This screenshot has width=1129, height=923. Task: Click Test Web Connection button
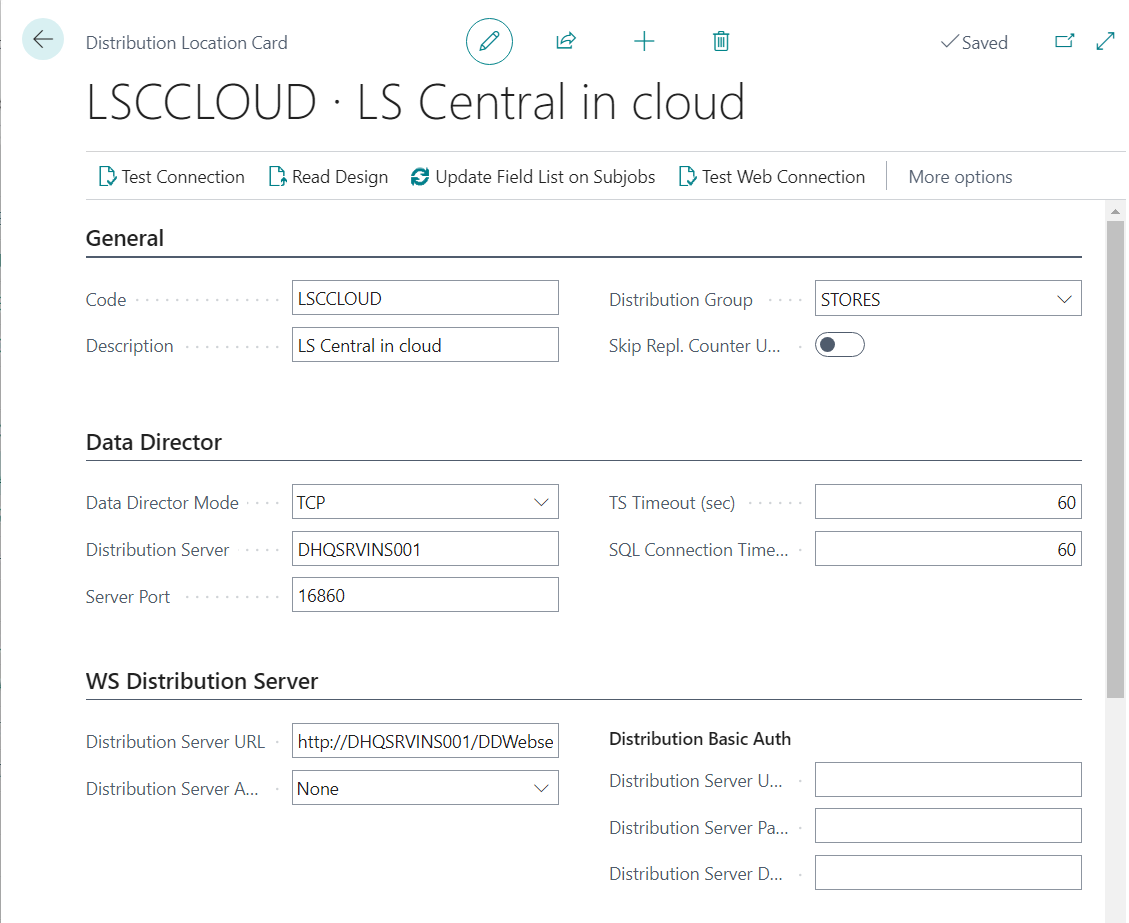coord(771,177)
